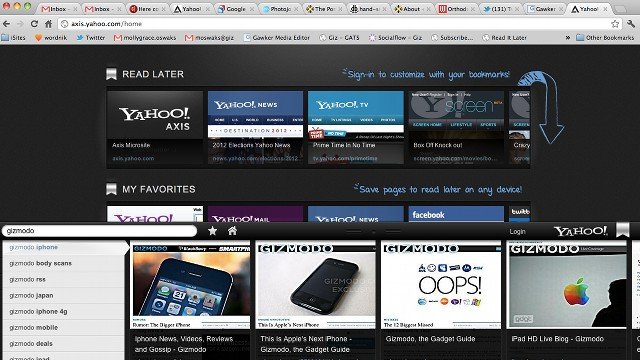The width and height of the screenshot is (640, 360).
Task: Click the Login link in Axis bar
Action: pyautogui.click(x=517, y=231)
